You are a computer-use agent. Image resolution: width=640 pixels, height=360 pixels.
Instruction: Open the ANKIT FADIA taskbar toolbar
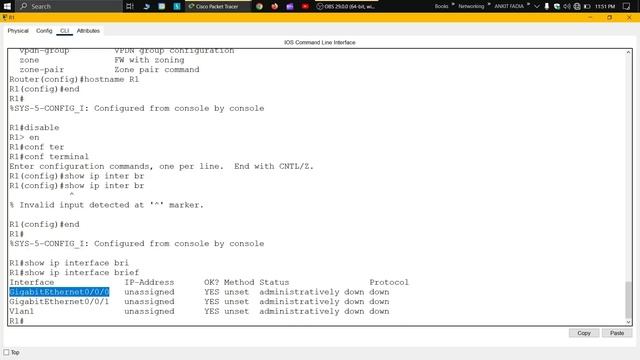[x=509, y=6]
